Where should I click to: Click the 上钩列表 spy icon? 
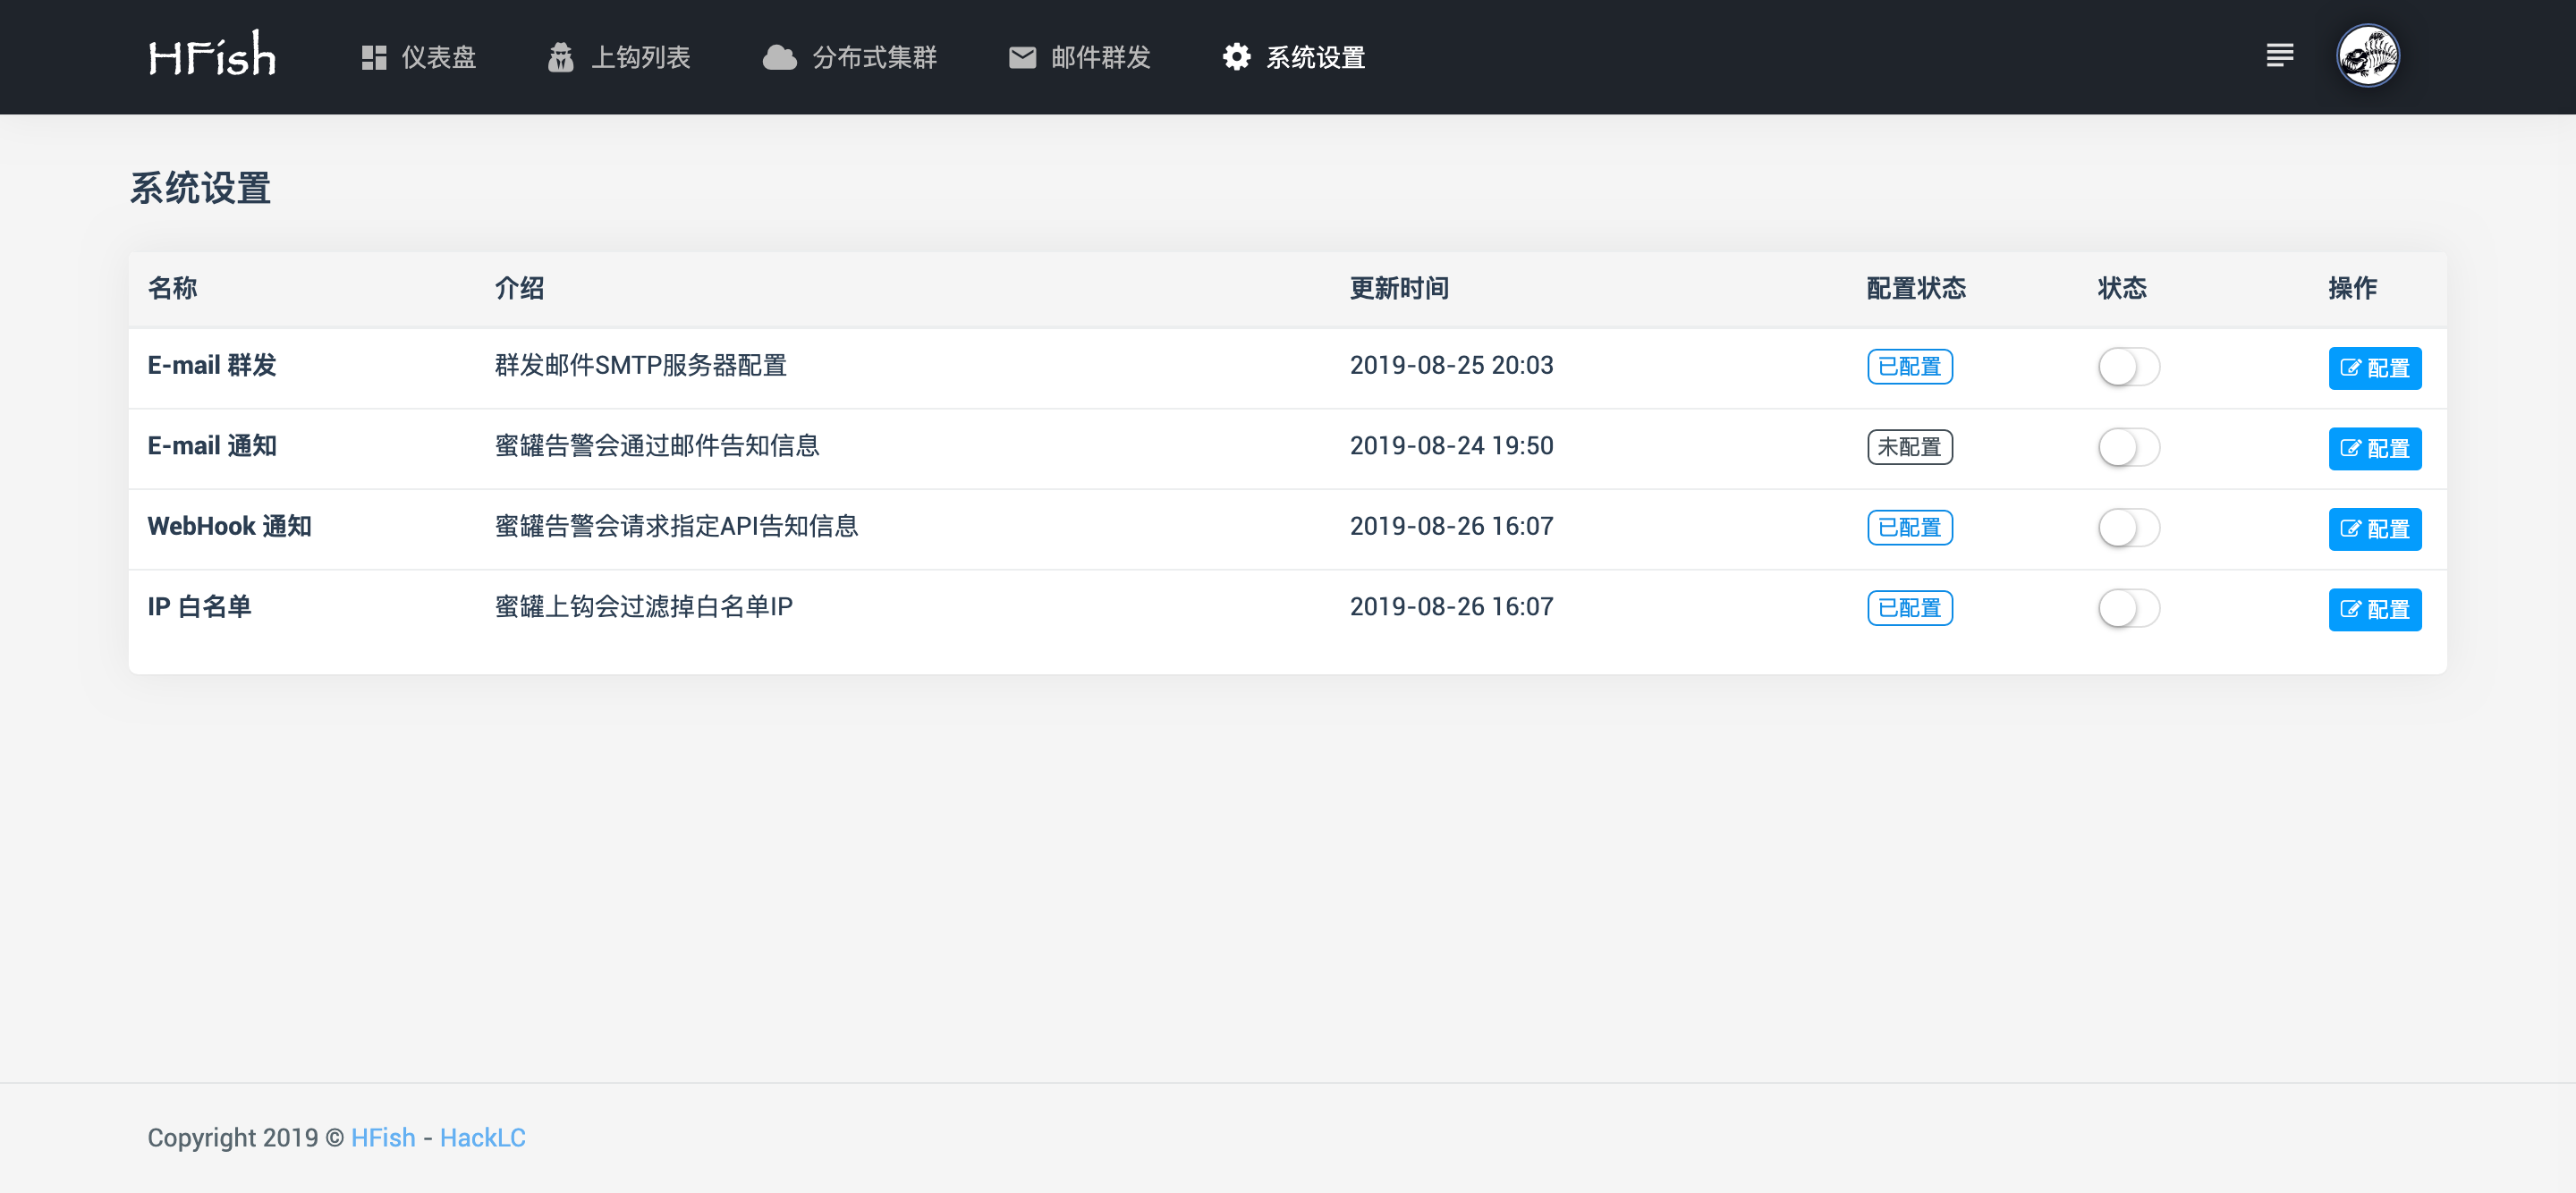pyautogui.click(x=561, y=57)
